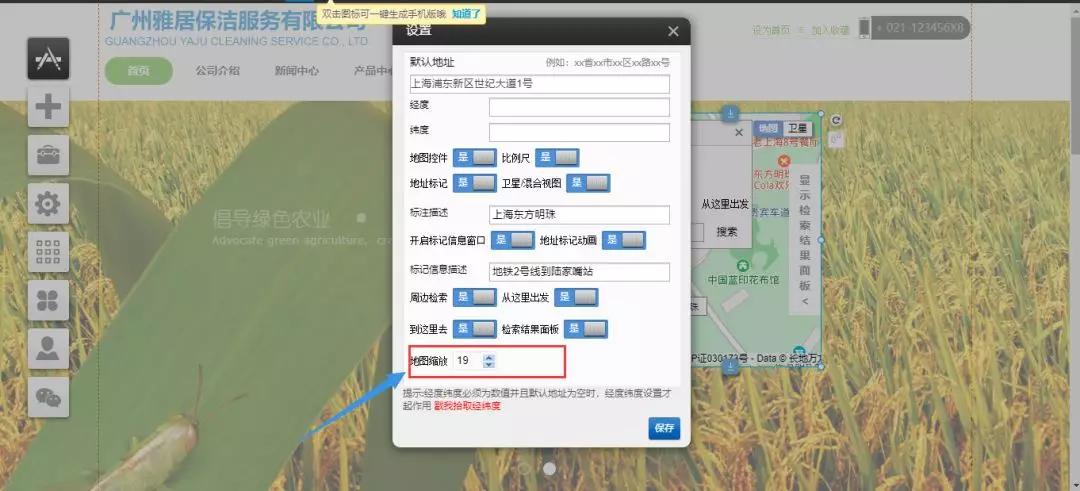
Task: Click the top download handle on map module
Action: [x=730, y=114]
